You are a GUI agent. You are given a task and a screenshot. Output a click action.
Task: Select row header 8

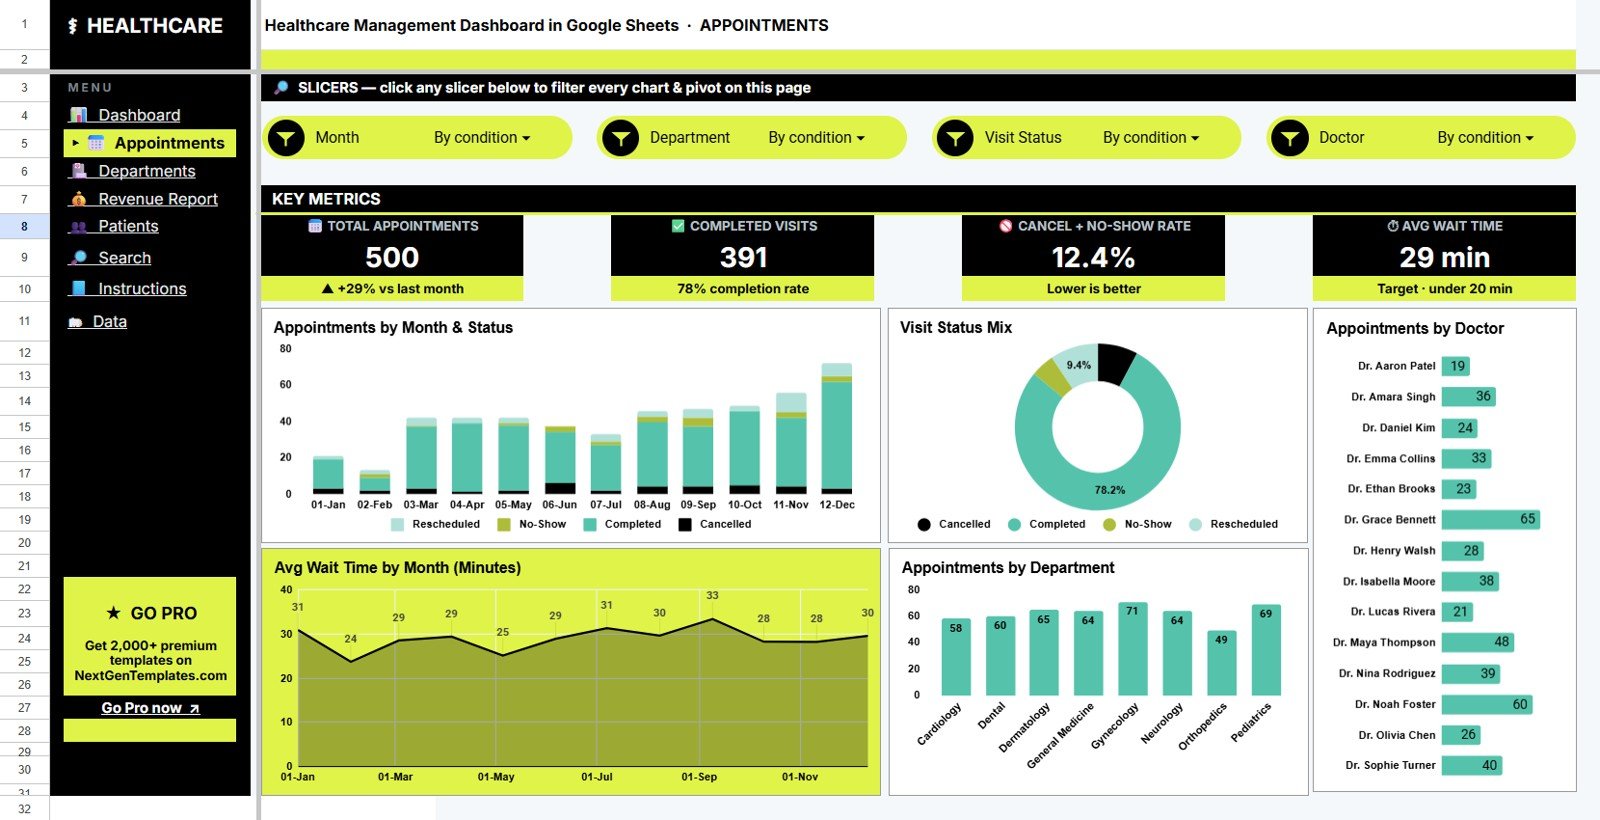pyautogui.click(x=24, y=226)
